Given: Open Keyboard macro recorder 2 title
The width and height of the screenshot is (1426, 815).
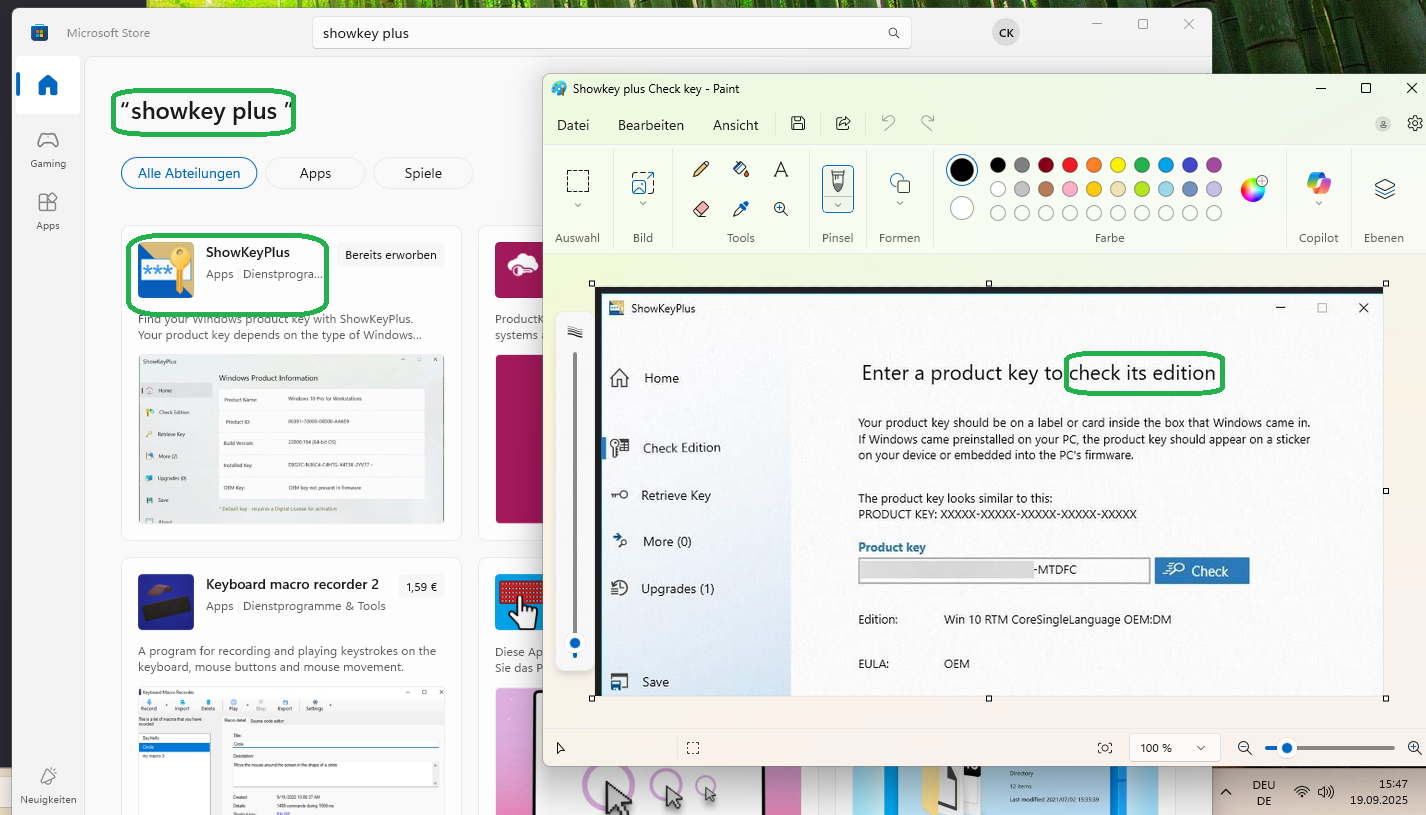Looking at the screenshot, I should (x=292, y=584).
